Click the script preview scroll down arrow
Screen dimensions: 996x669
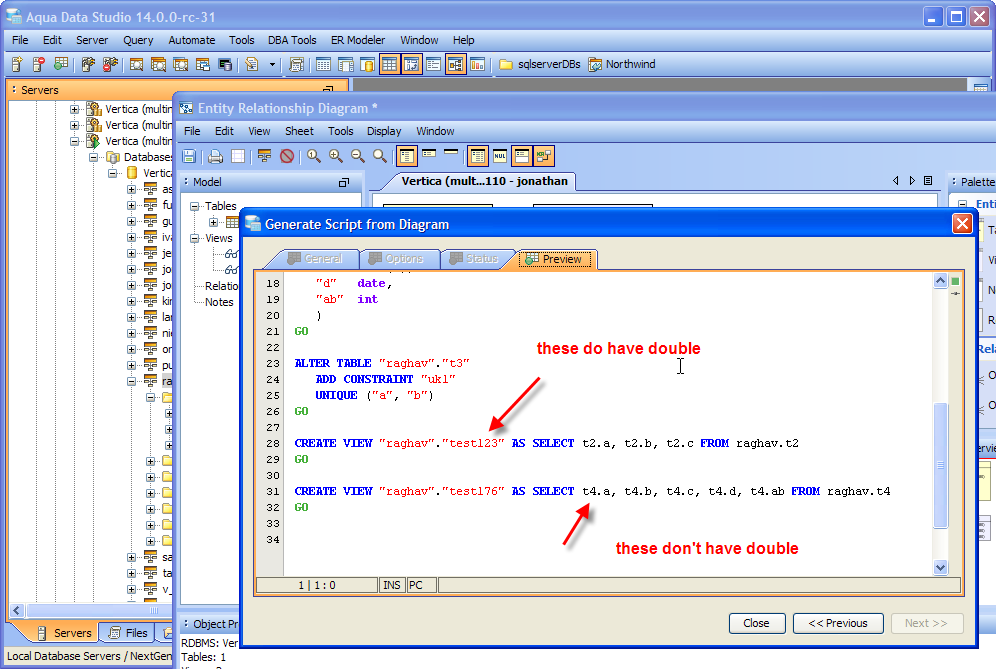coord(941,567)
